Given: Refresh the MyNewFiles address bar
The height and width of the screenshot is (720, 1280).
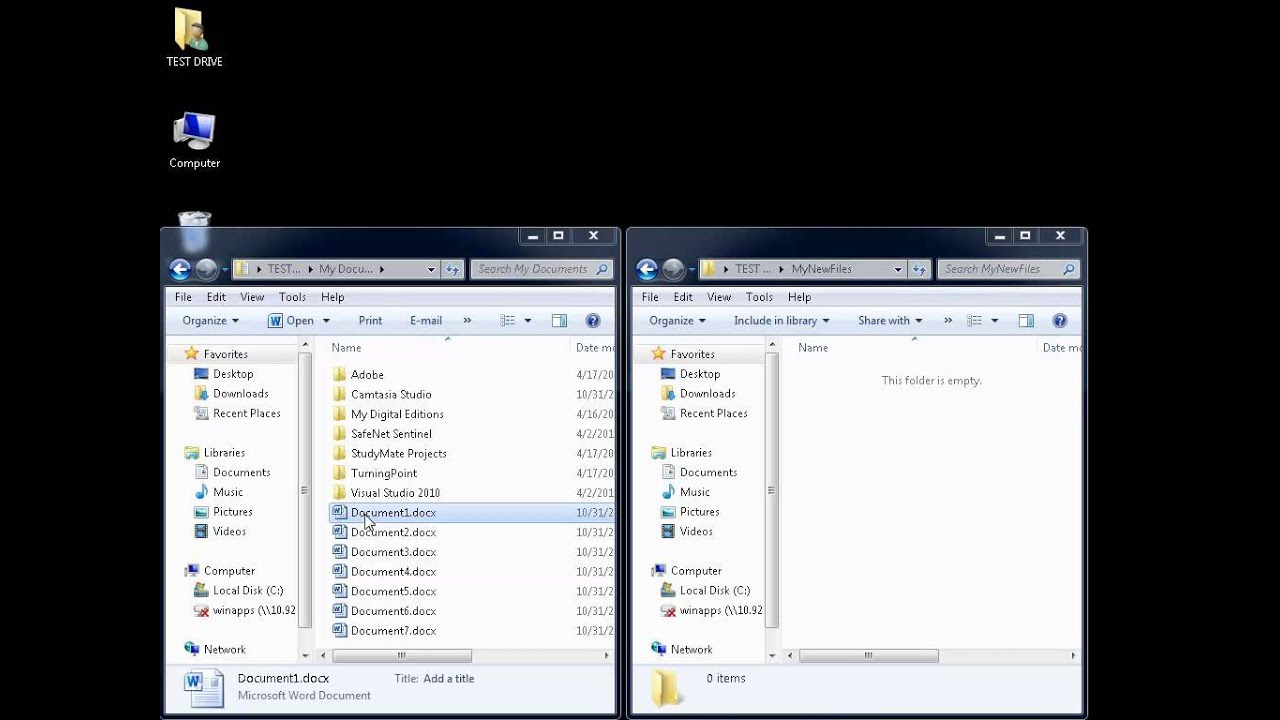Looking at the screenshot, I should pyautogui.click(x=920, y=269).
